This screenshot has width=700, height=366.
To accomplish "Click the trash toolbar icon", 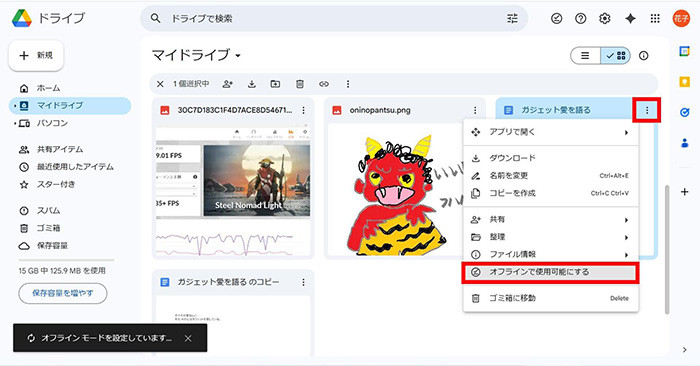I will click(300, 84).
